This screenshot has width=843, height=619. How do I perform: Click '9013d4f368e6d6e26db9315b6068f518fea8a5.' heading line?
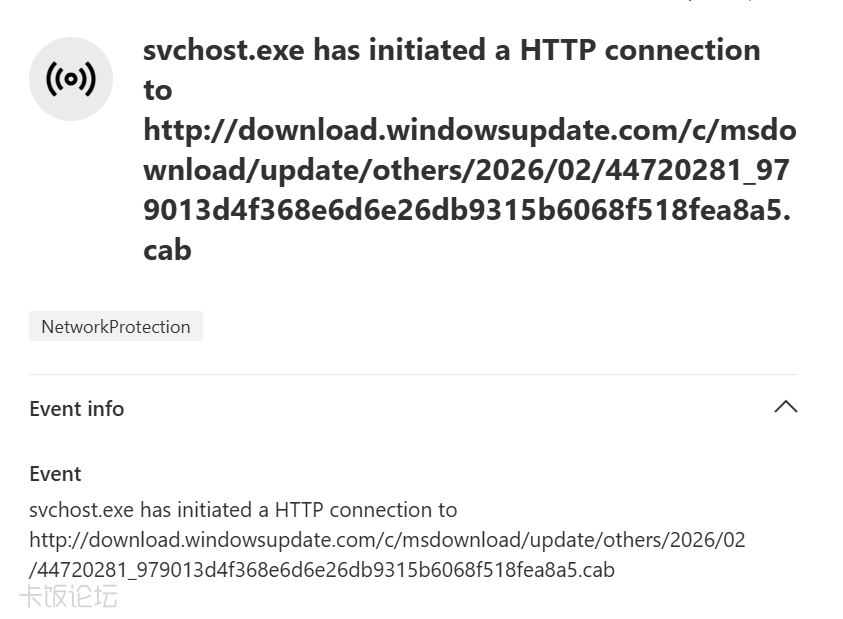(467, 210)
